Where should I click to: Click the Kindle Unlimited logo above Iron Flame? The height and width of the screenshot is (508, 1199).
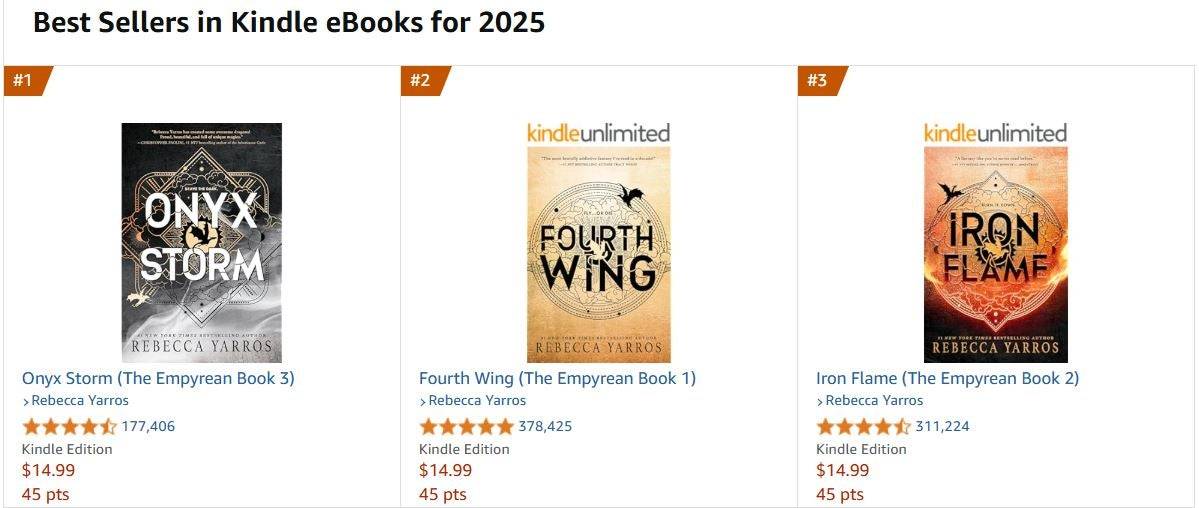pos(995,133)
